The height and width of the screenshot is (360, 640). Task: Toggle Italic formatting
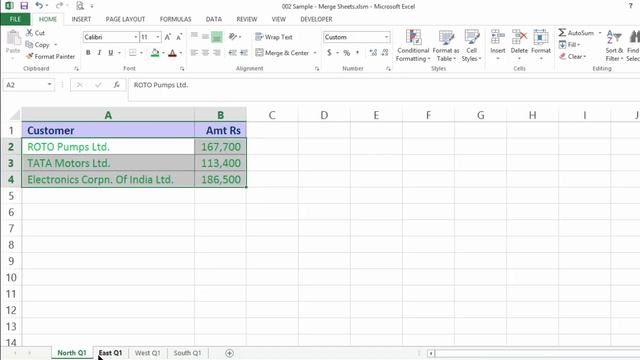(99, 53)
